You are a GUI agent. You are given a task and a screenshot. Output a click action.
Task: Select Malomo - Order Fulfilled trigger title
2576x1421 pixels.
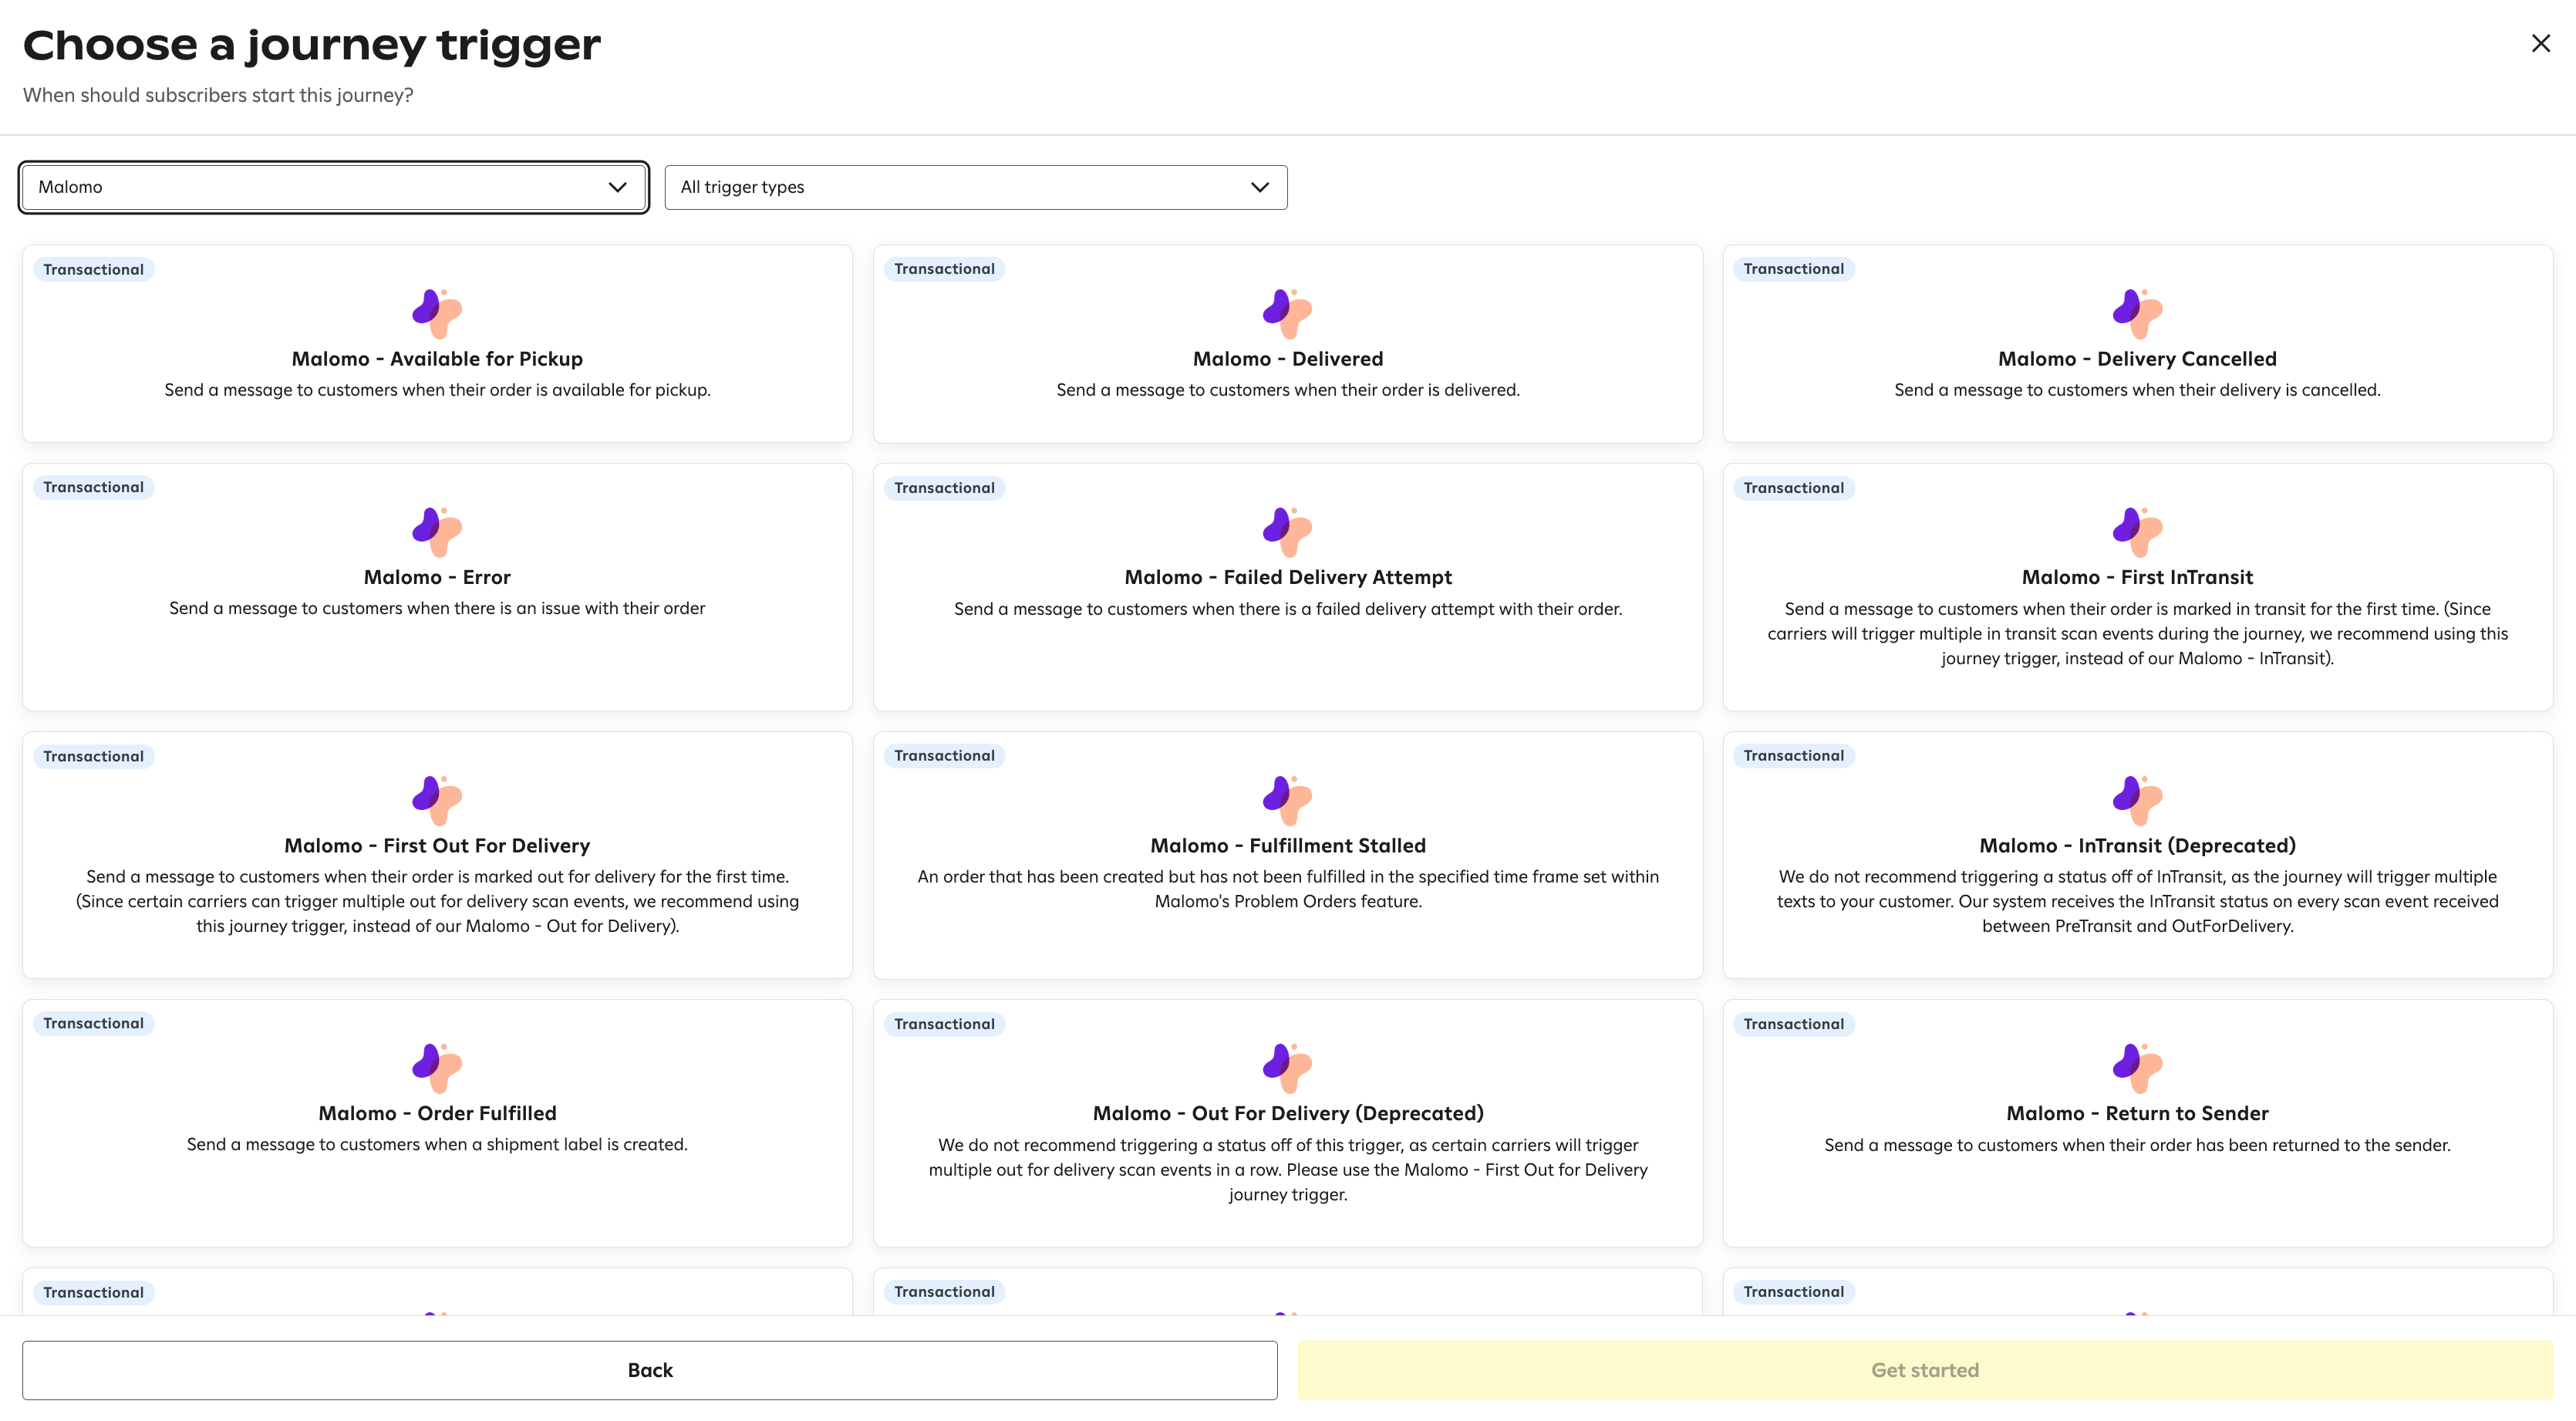(x=437, y=1113)
